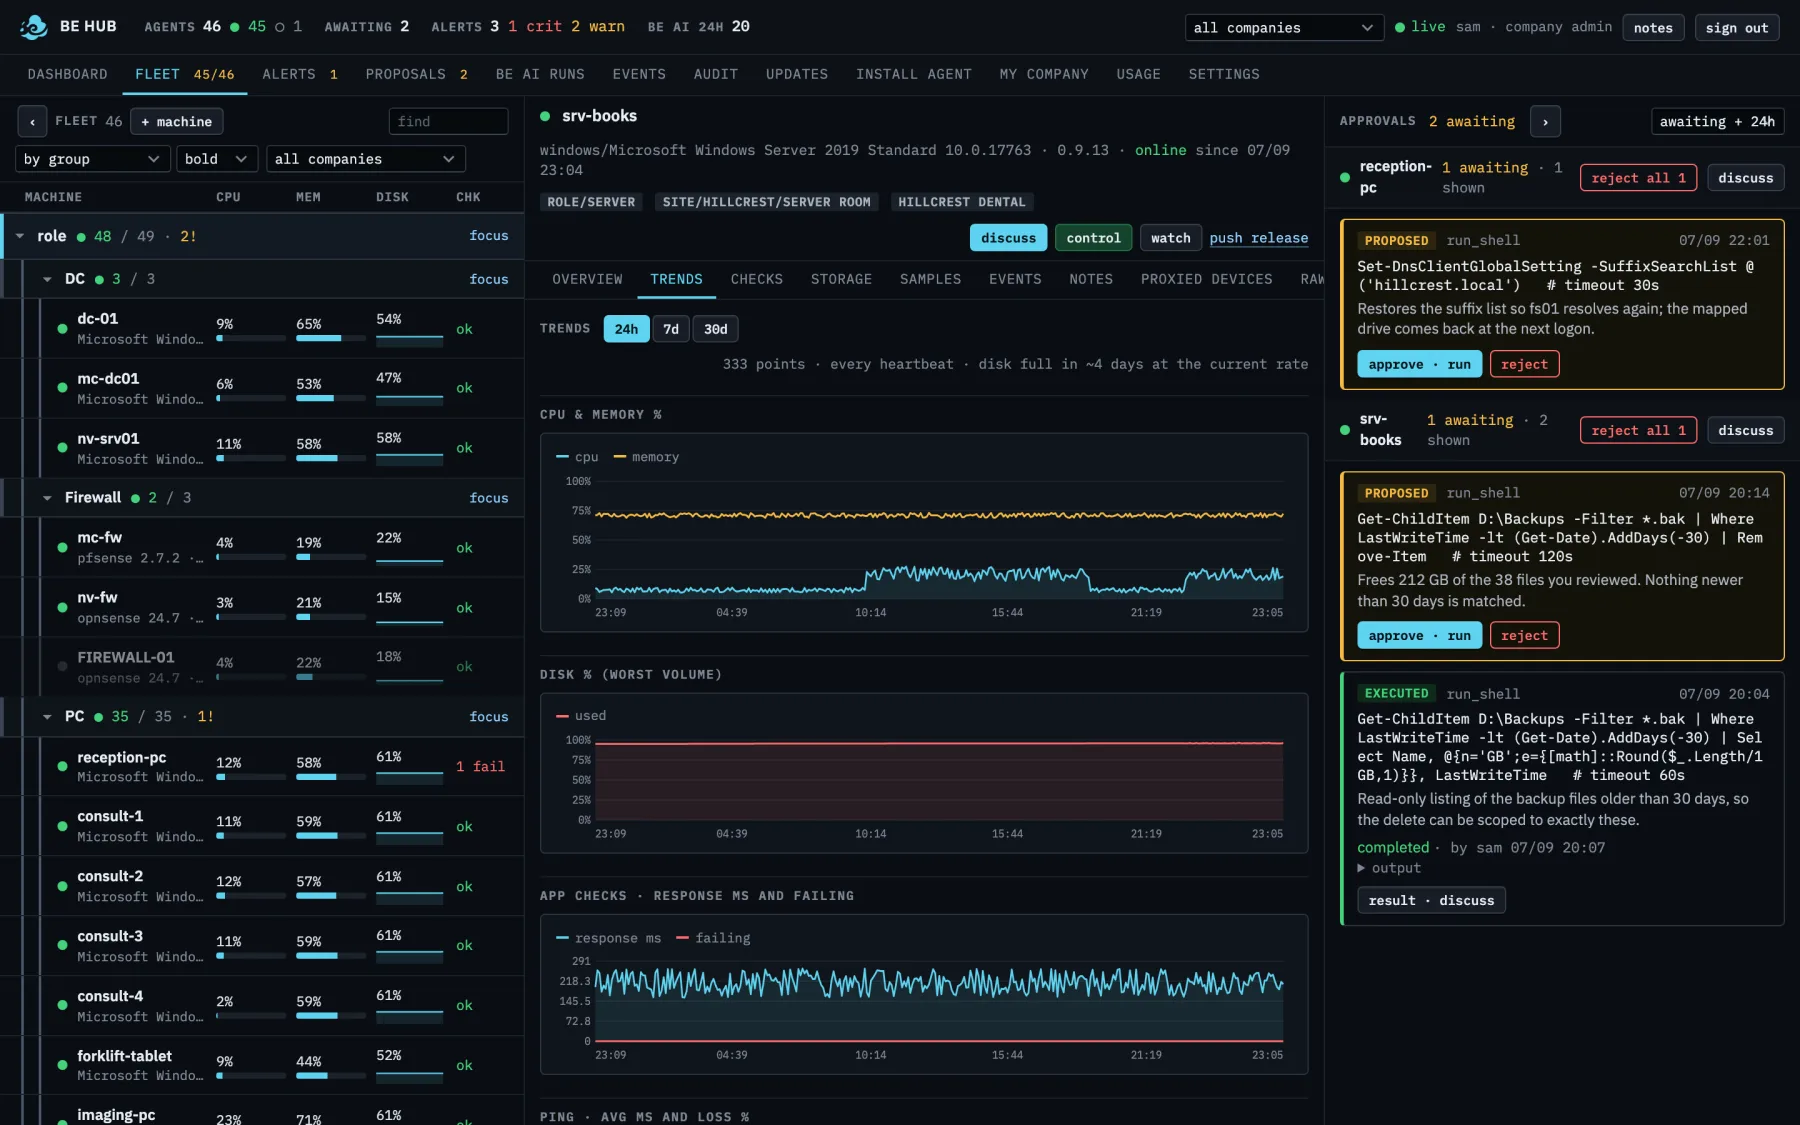Click the add machine button
Screen dimensions: 1800x1125
[x=176, y=122]
